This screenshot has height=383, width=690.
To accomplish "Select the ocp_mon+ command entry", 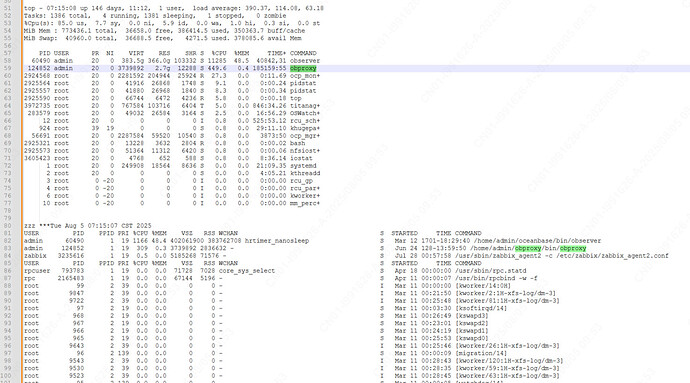I will point(305,76).
